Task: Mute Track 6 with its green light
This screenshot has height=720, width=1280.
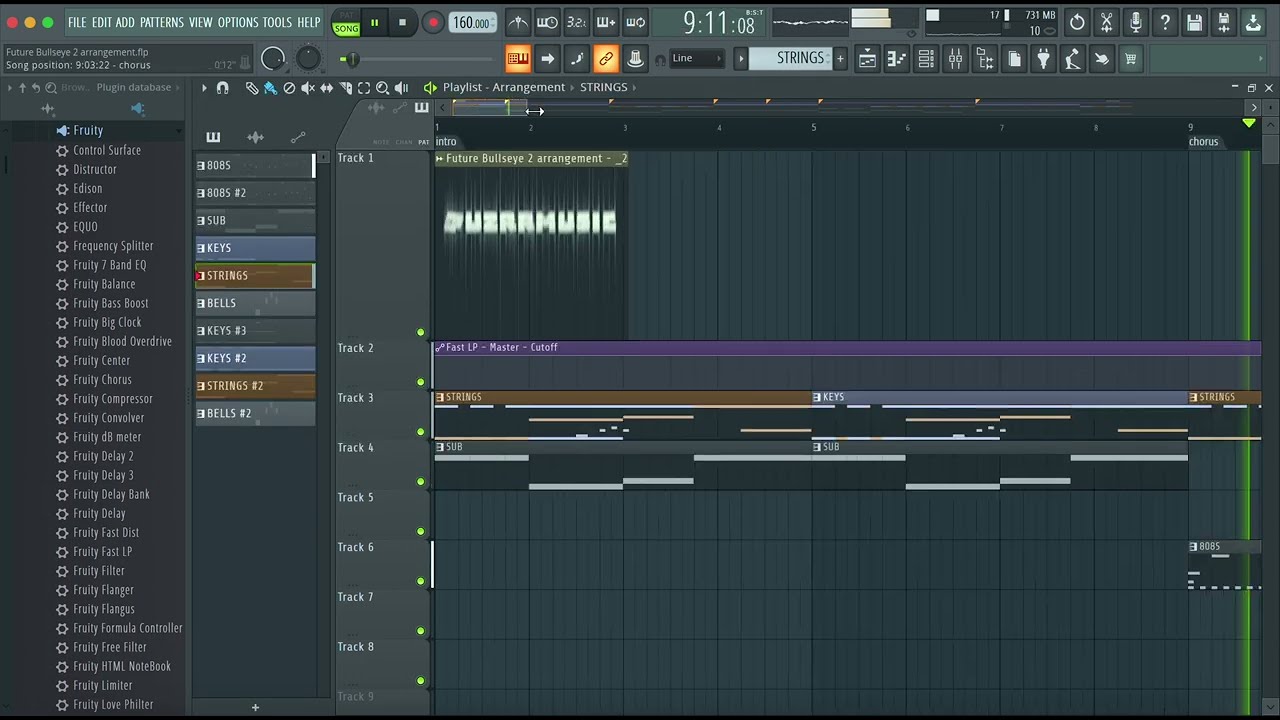Action: (421, 581)
